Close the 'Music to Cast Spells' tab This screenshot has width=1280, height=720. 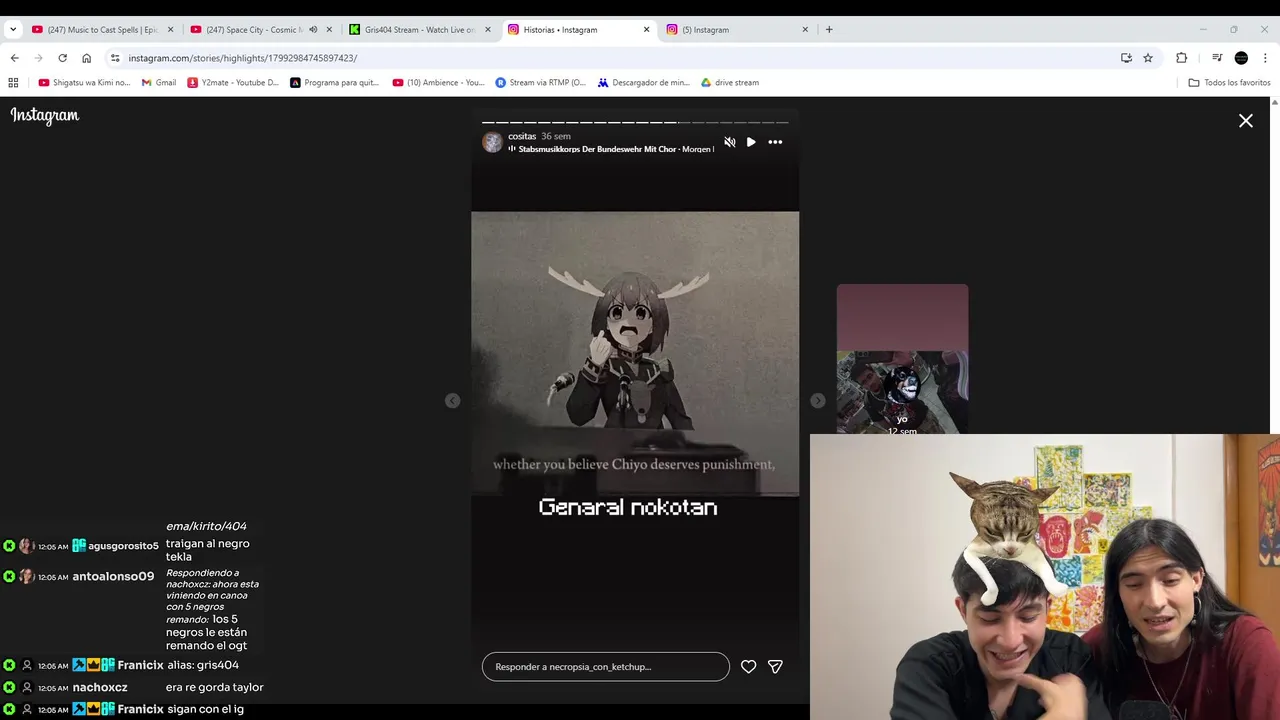point(170,30)
